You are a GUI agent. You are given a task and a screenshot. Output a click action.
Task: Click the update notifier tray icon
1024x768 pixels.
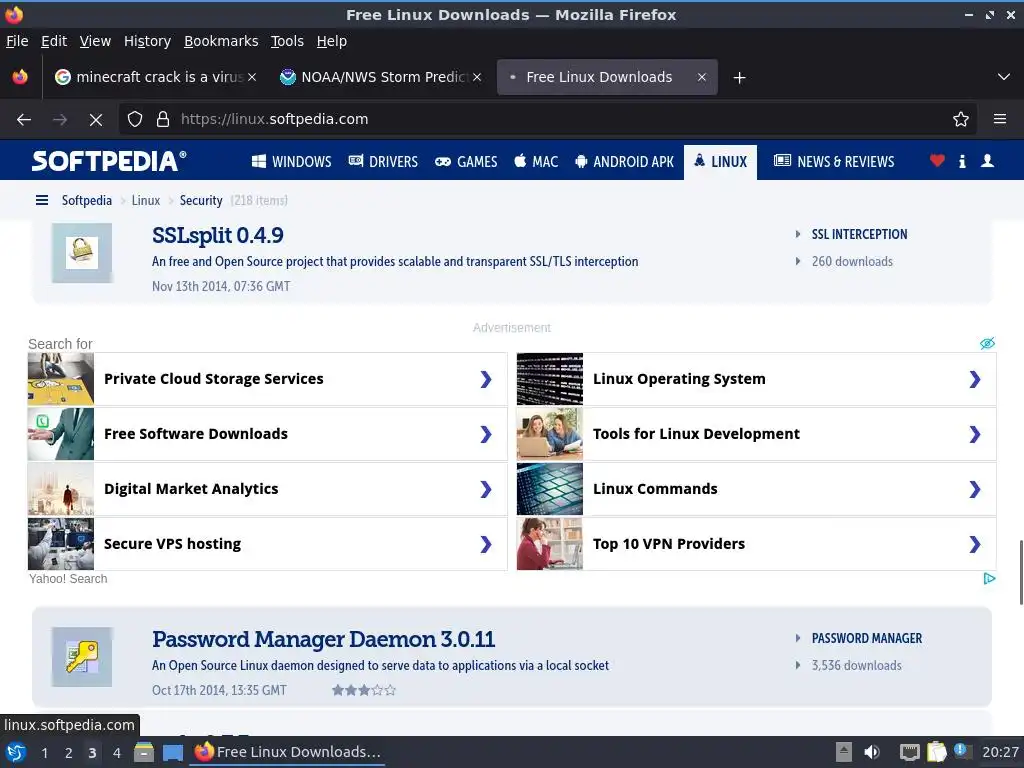(961, 751)
